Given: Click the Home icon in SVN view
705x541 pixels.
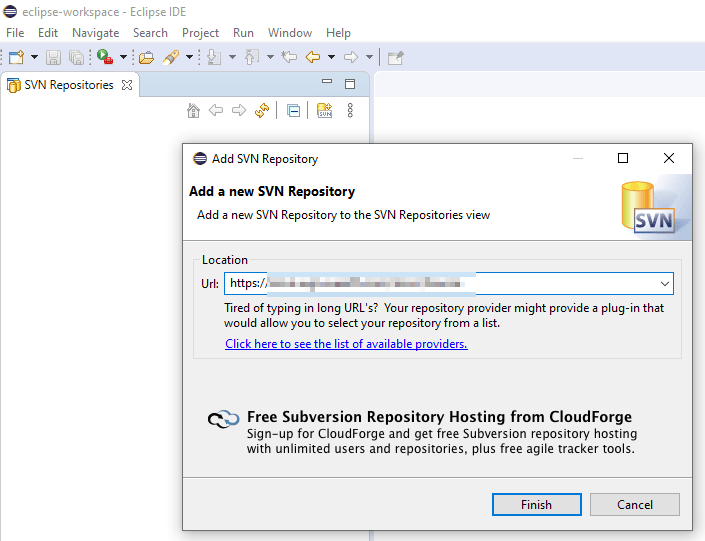Looking at the screenshot, I should pos(194,111).
